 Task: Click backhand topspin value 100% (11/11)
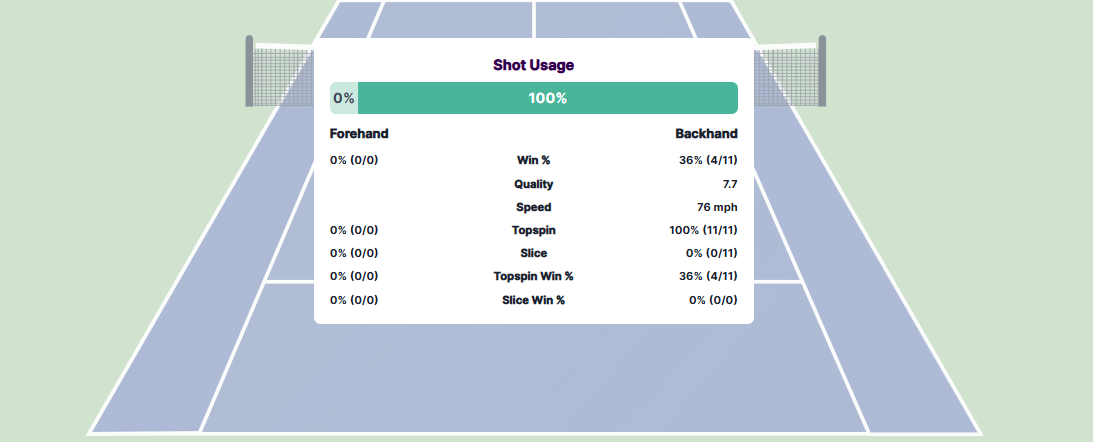tap(703, 230)
